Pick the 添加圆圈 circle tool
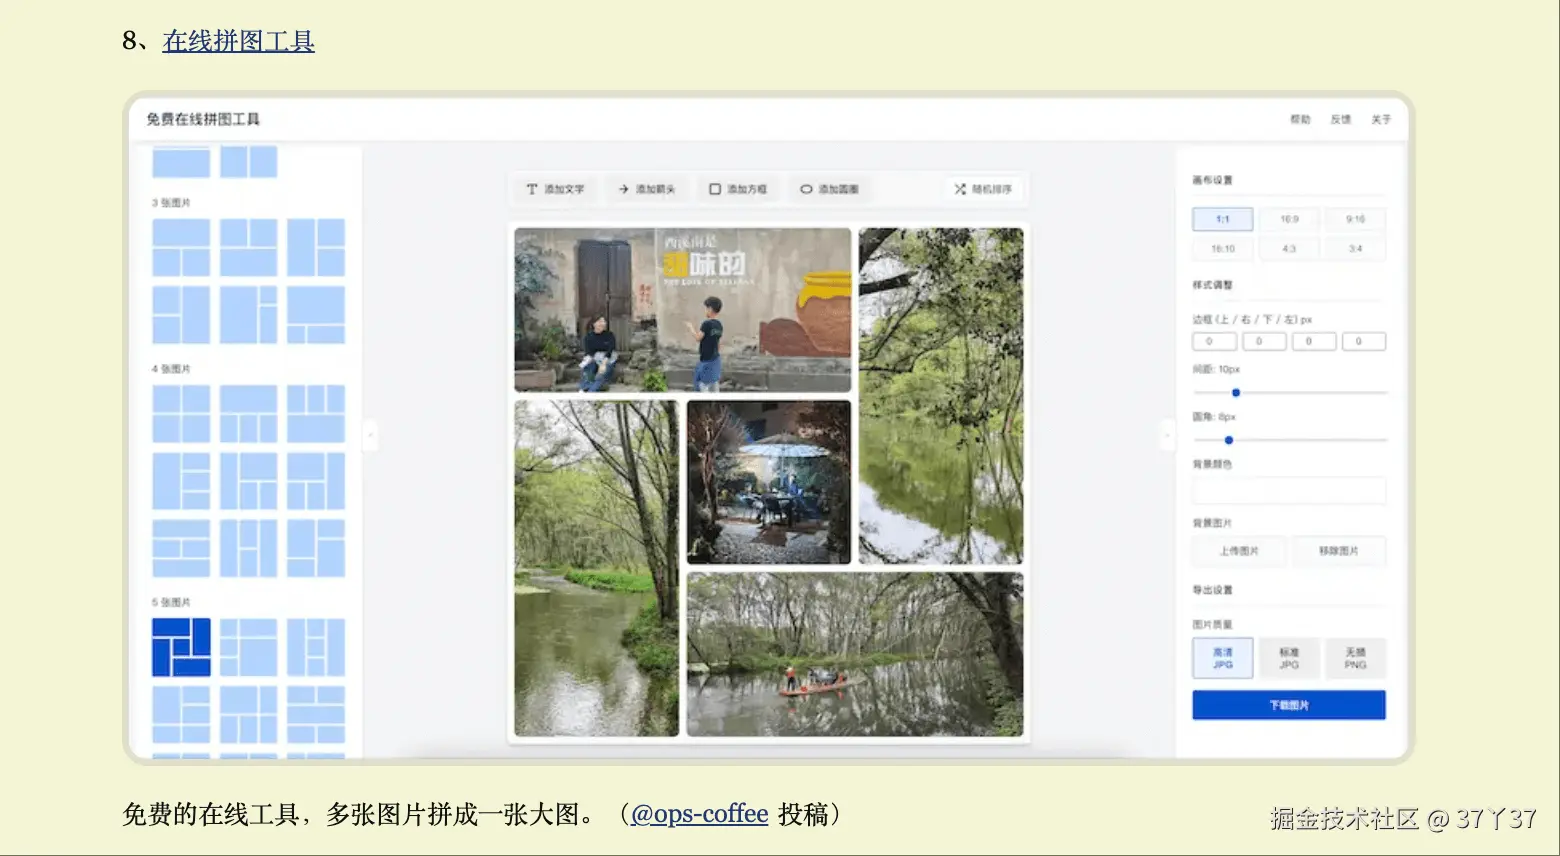The image size is (1560, 856). coord(829,189)
